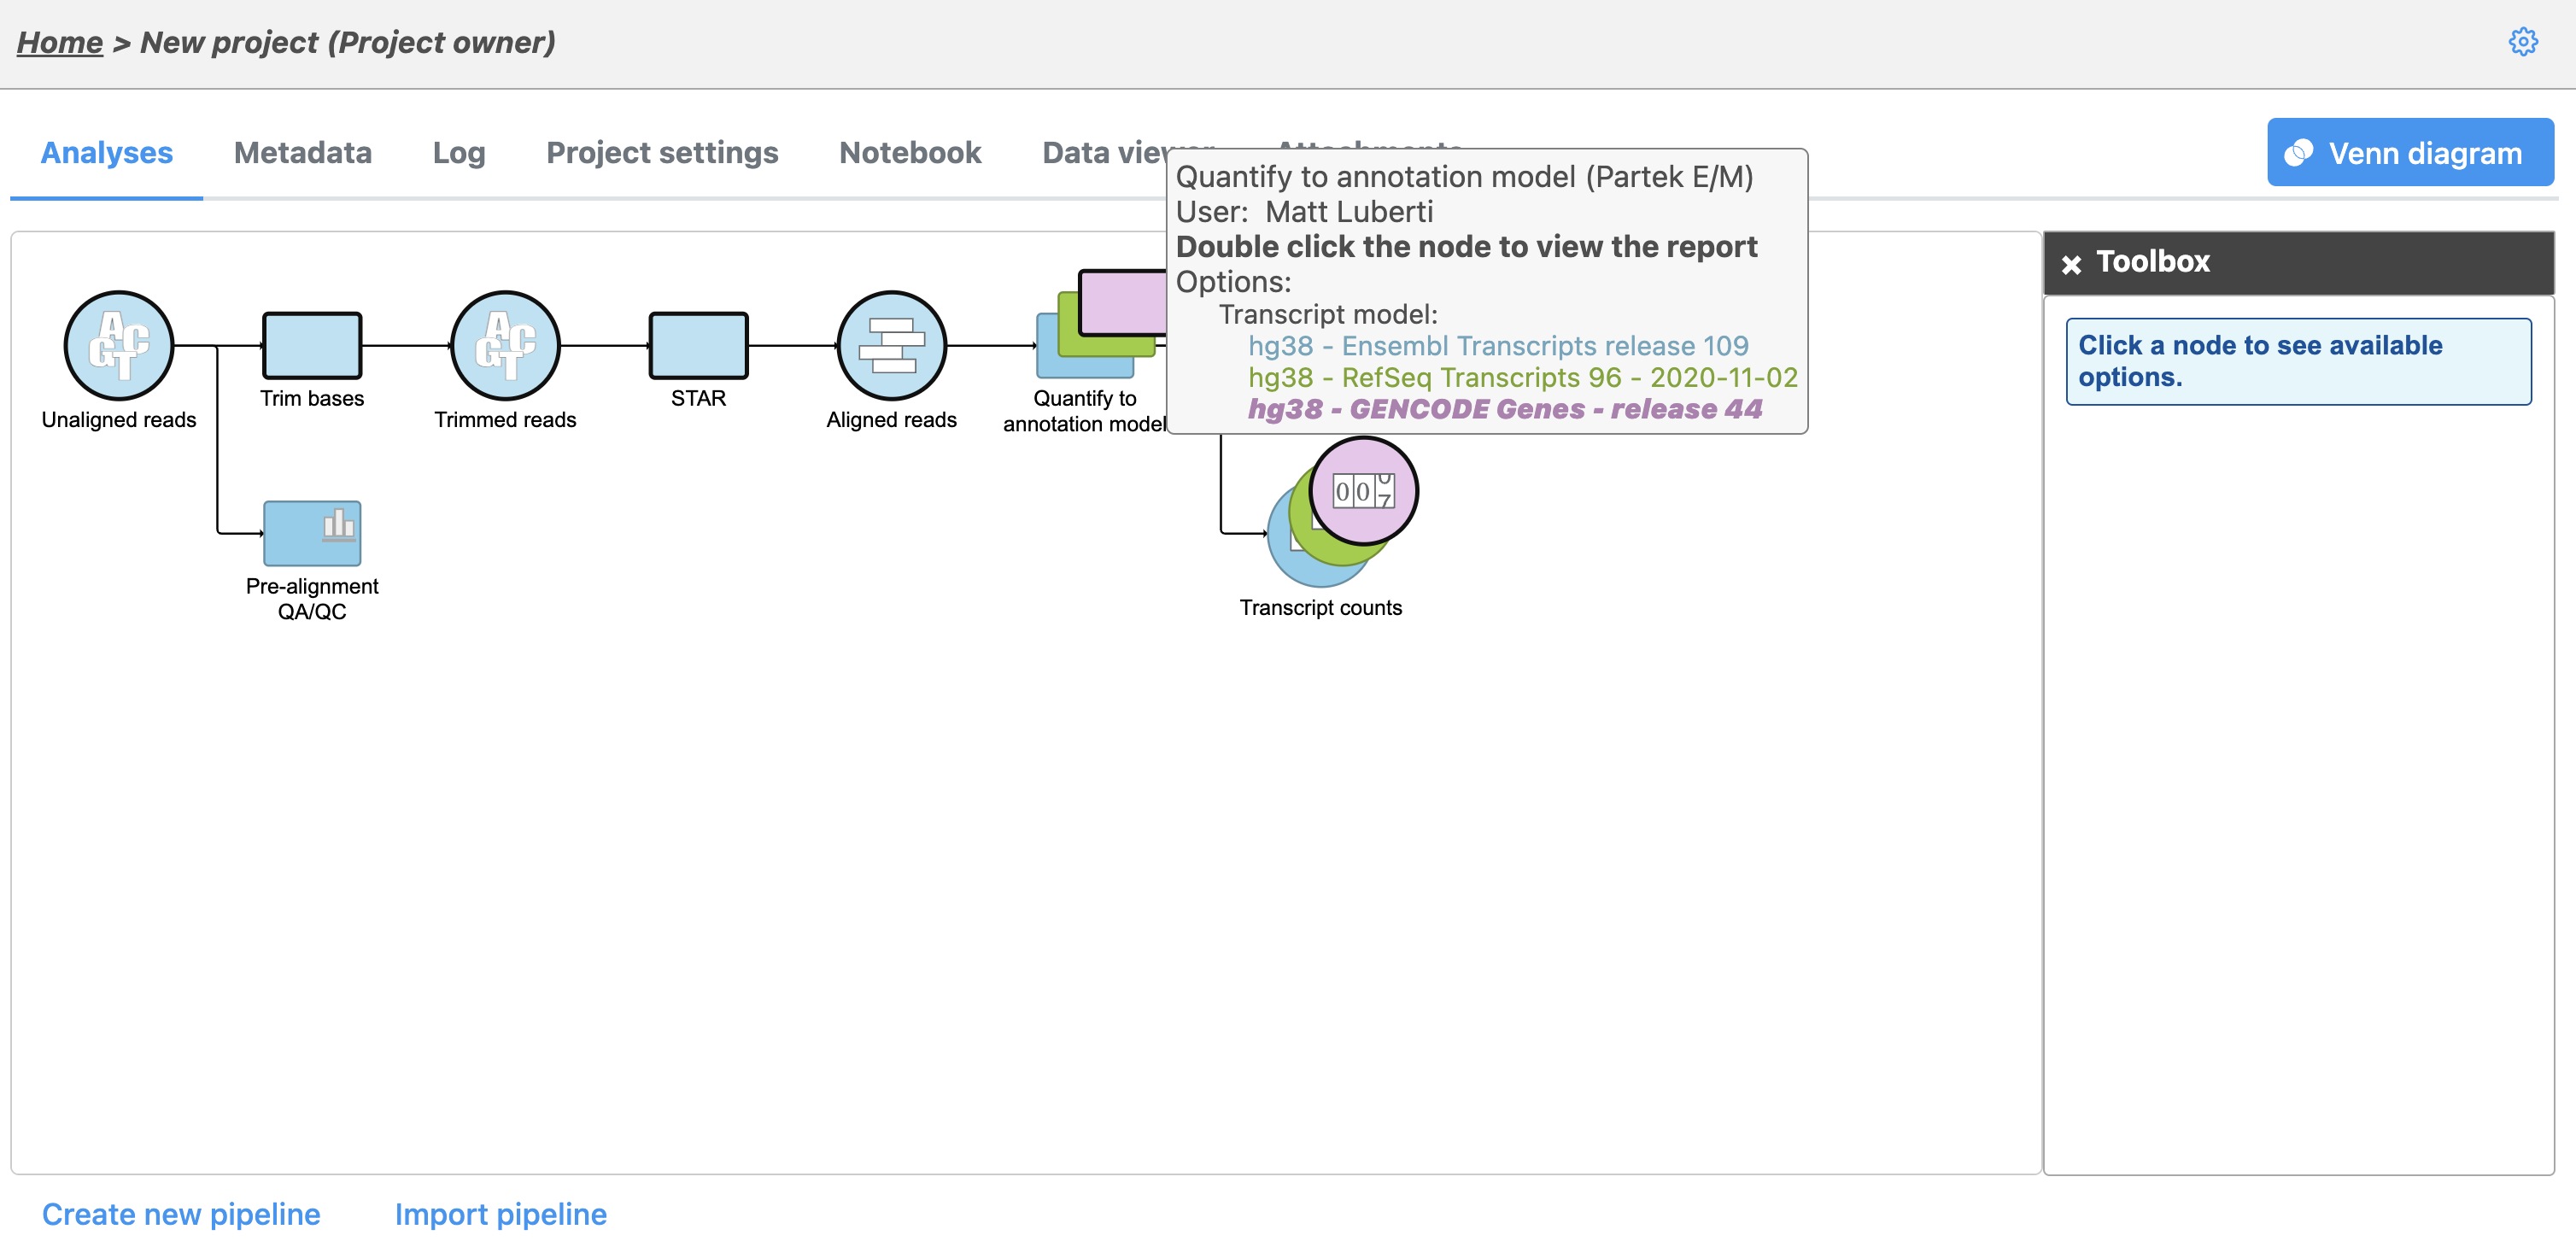Click Import pipeline link

click(500, 1213)
